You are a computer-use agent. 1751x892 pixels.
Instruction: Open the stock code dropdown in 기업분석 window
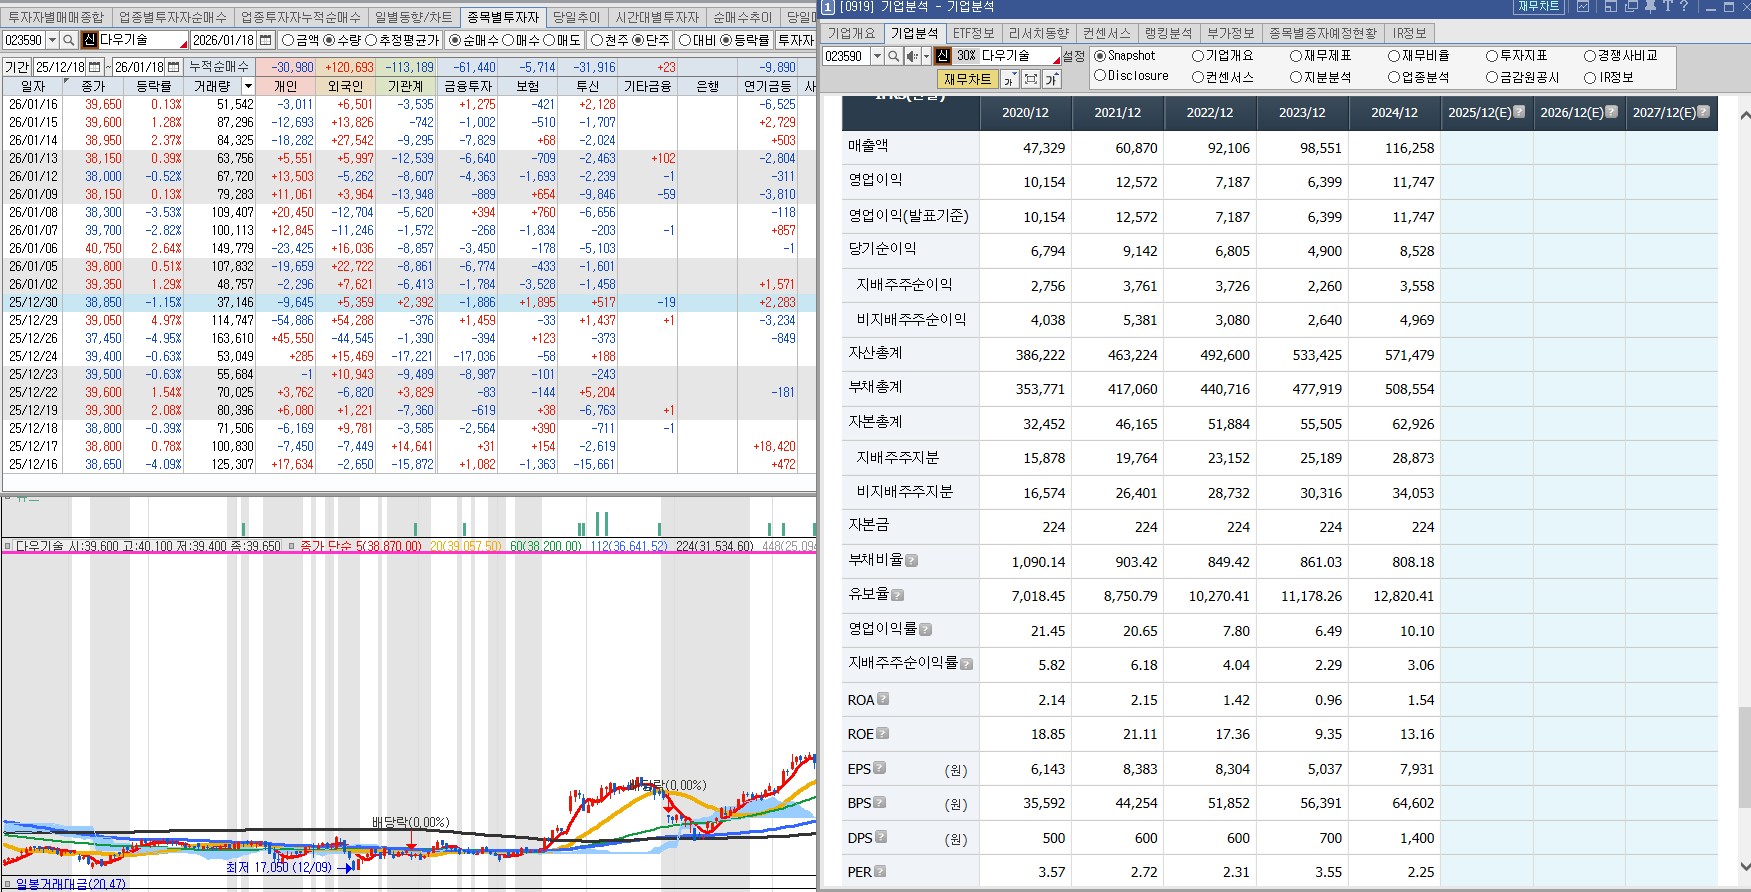877,56
